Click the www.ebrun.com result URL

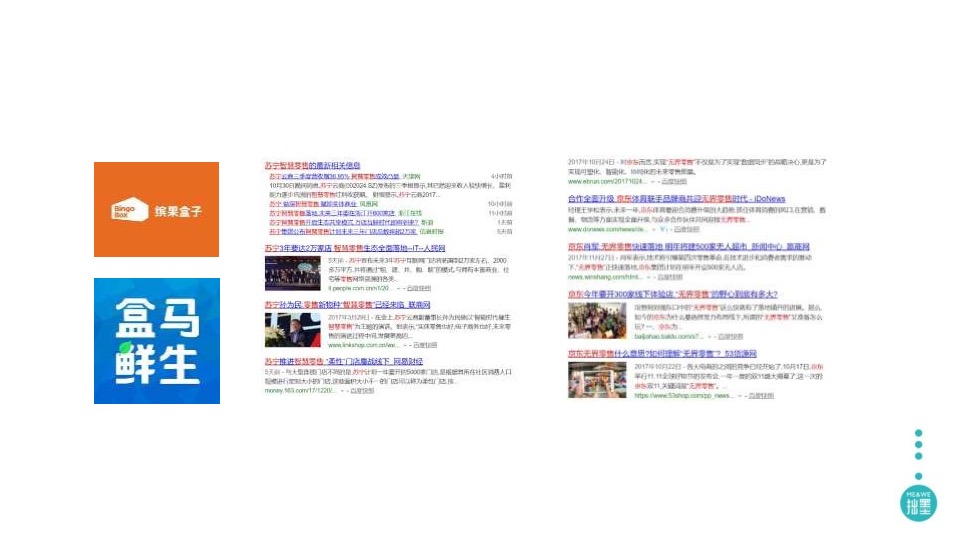tap(607, 181)
